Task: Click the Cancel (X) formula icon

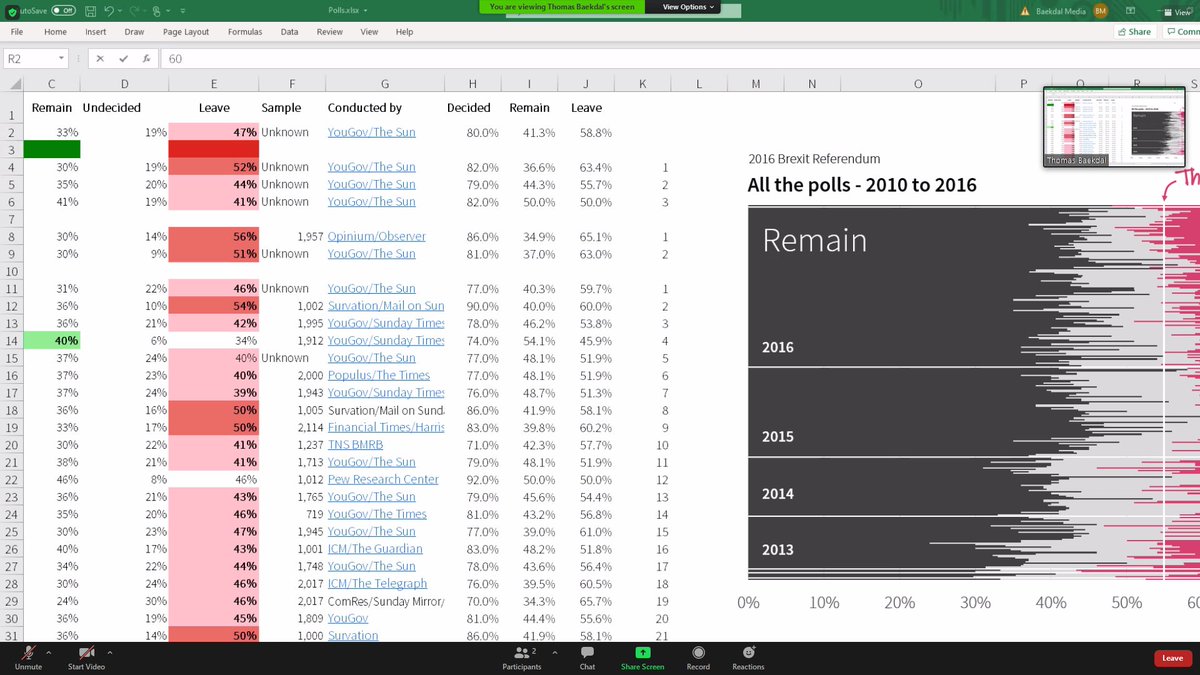Action: tap(100, 59)
